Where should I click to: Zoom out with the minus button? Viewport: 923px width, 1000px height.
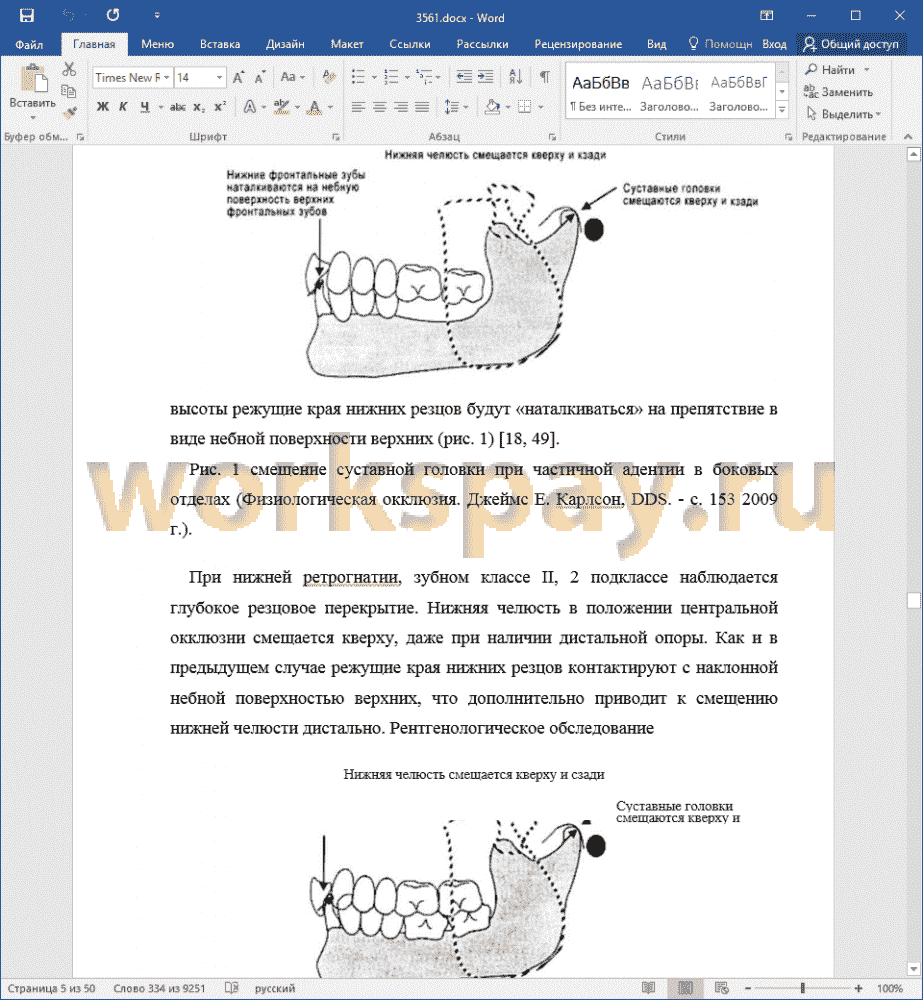point(748,989)
